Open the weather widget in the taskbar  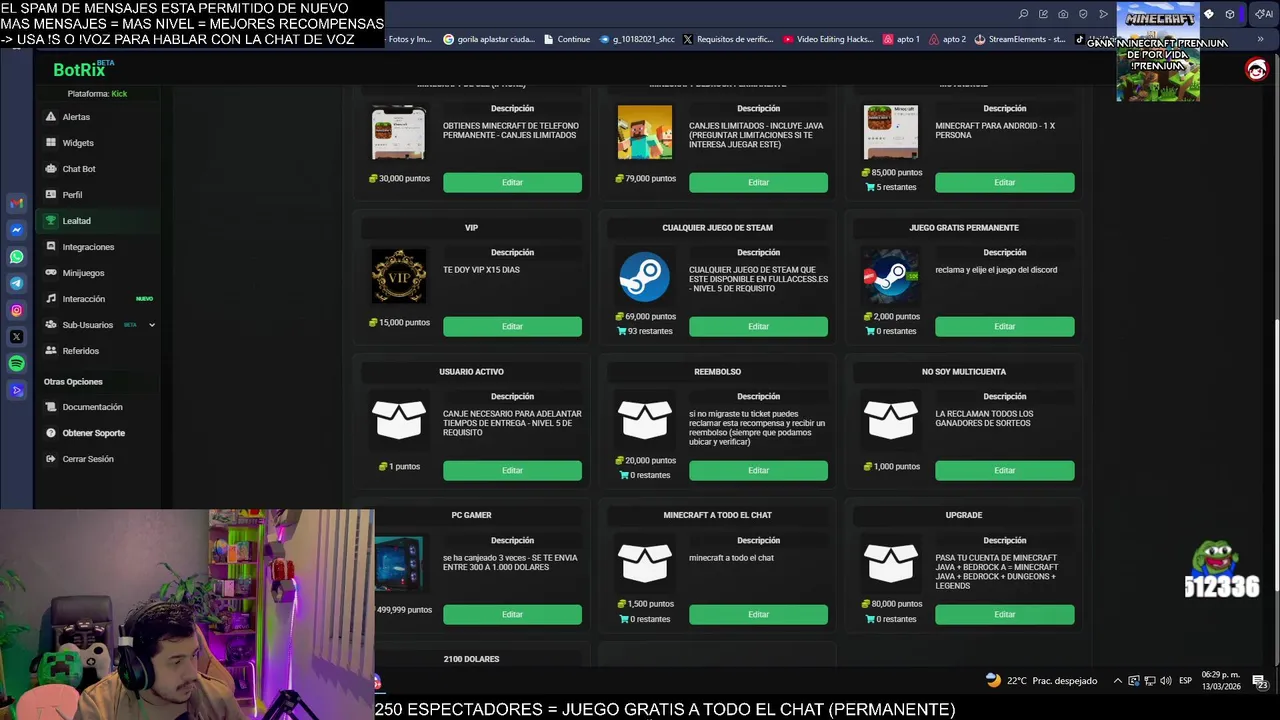point(1041,681)
